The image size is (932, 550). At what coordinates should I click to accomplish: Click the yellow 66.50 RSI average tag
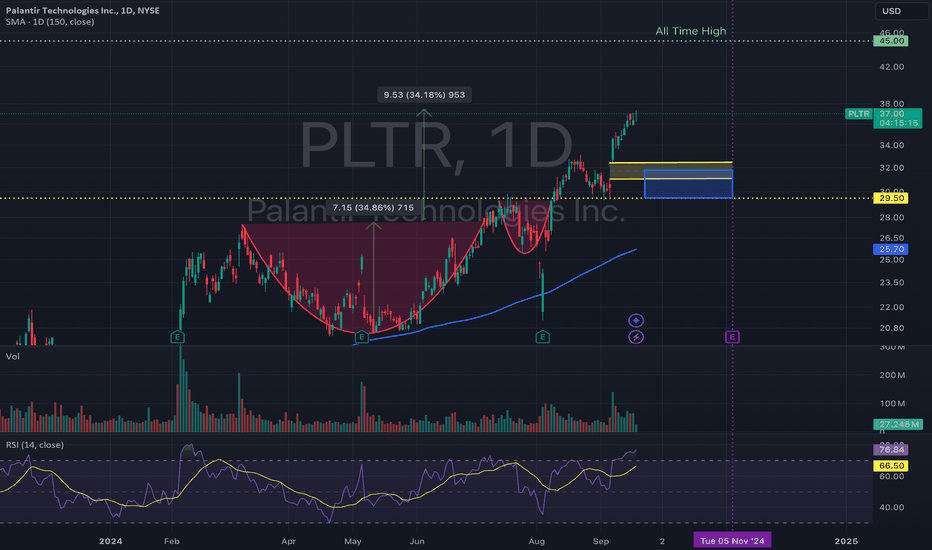pos(890,466)
